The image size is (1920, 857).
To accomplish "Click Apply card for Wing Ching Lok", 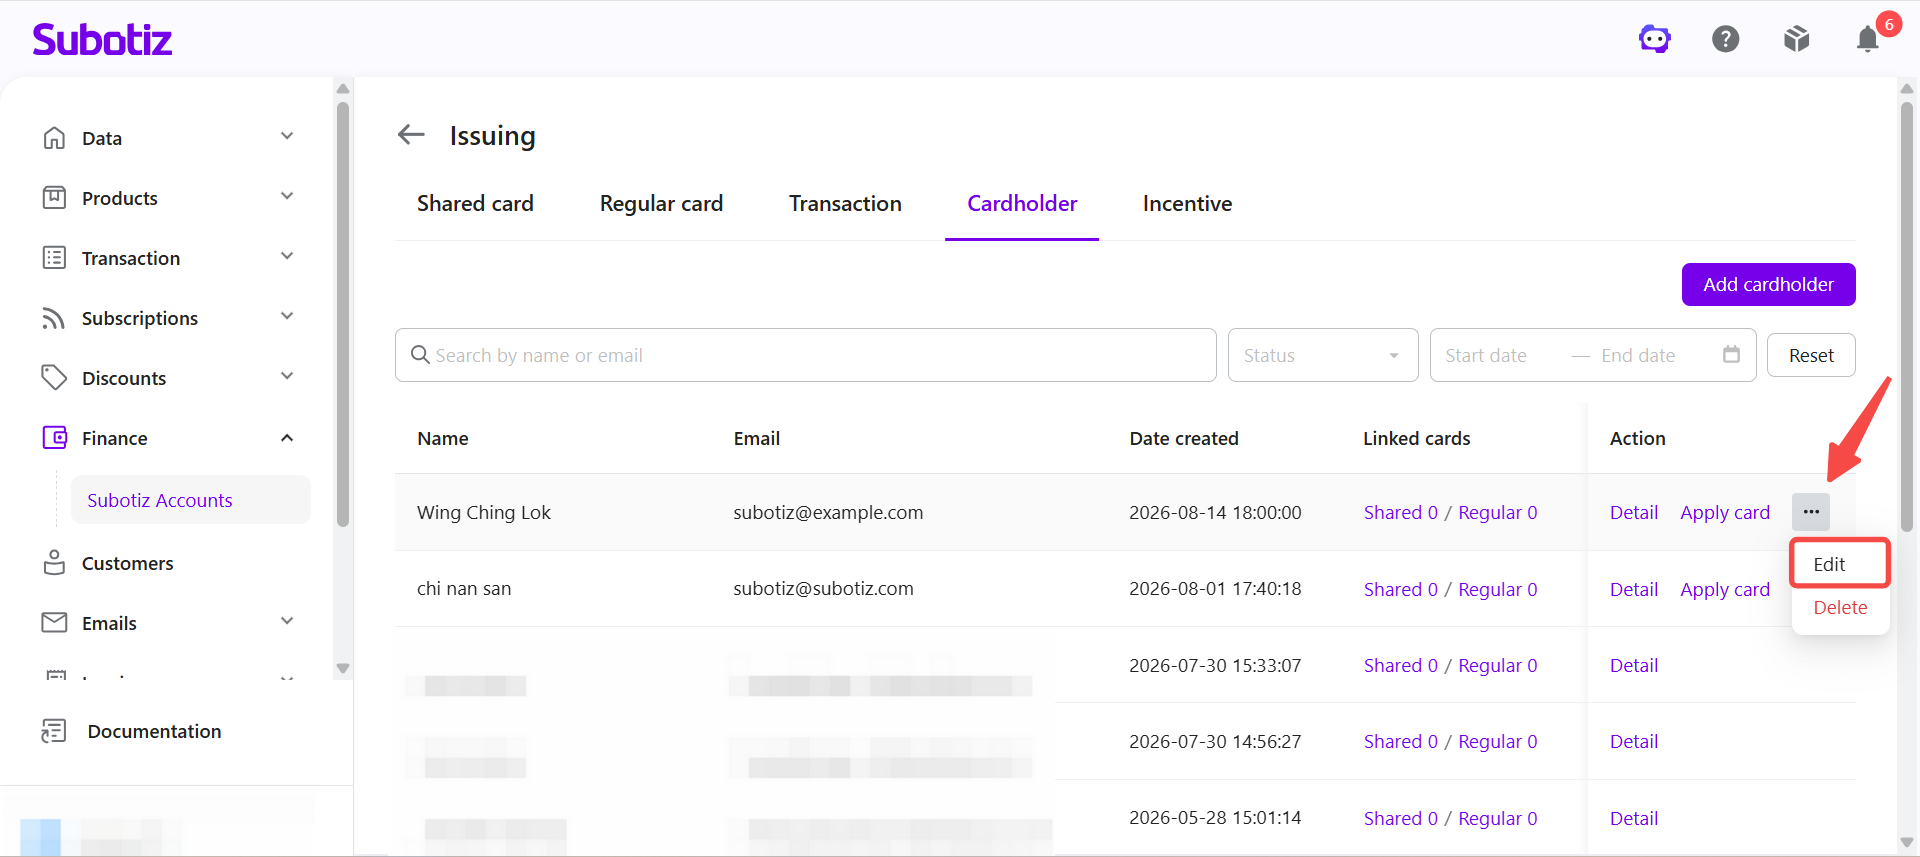I will (1725, 512).
